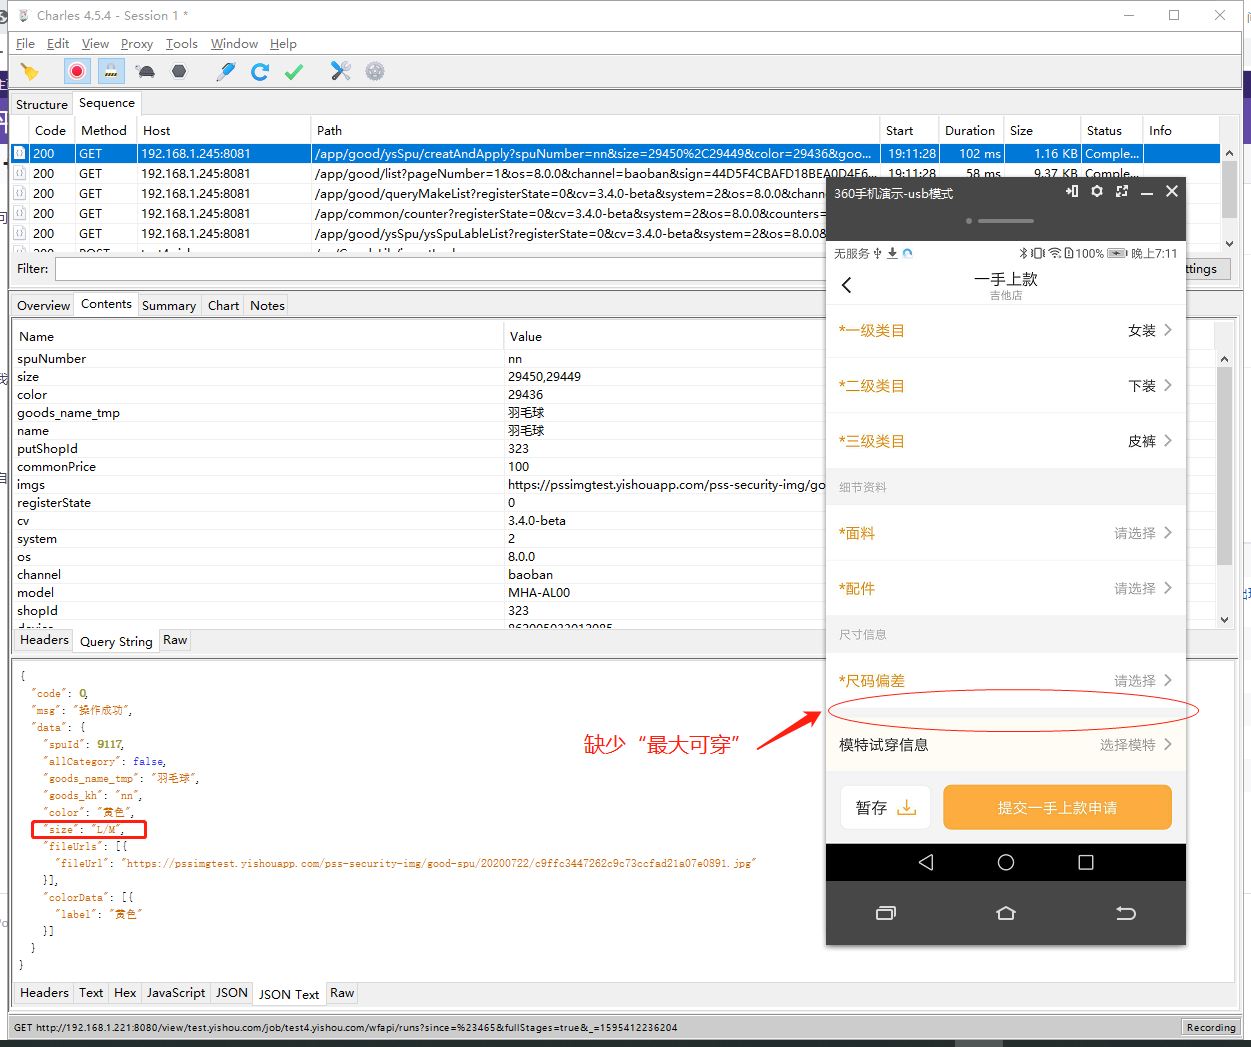Toggle throttling turtle icon

pyautogui.click(x=146, y=71)
